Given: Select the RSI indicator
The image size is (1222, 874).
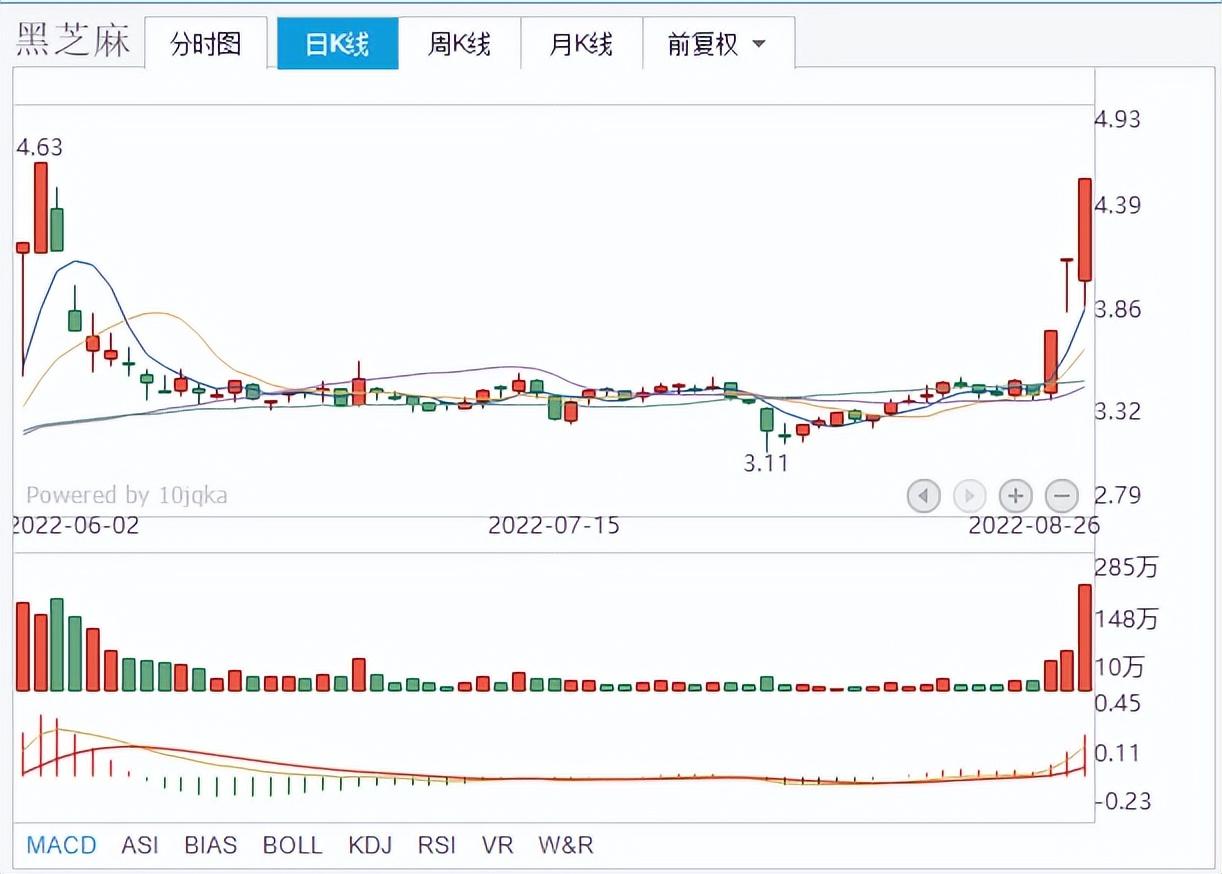Looking at the screenshot, I should [x=437, y=845].
